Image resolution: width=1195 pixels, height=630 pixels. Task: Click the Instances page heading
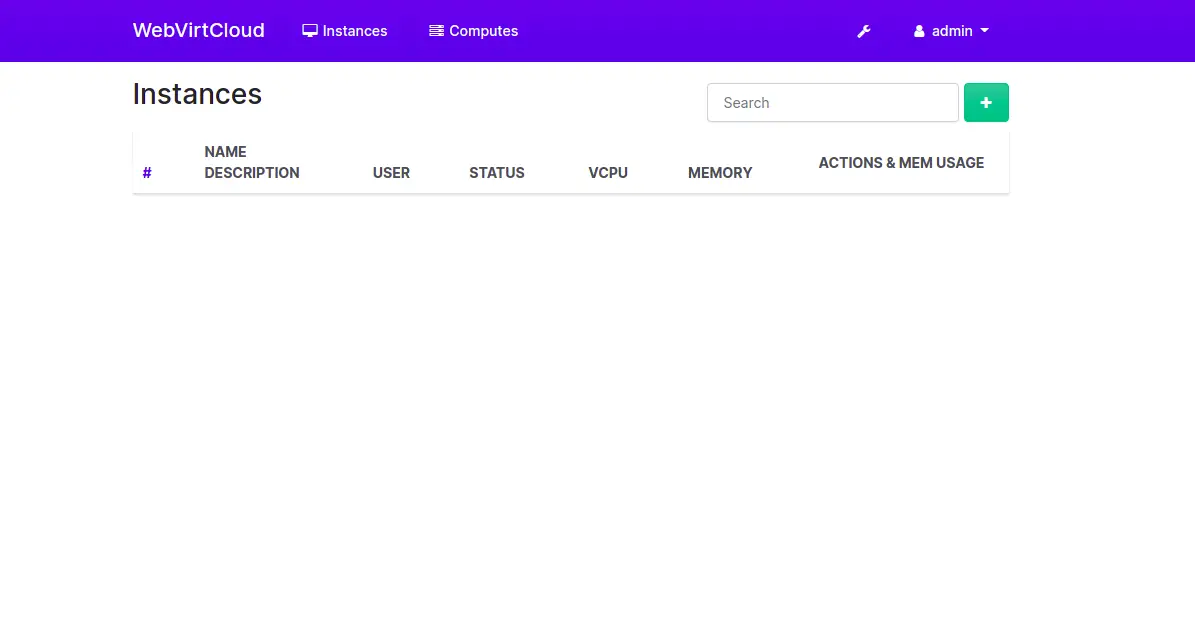(x=197, y=94)
